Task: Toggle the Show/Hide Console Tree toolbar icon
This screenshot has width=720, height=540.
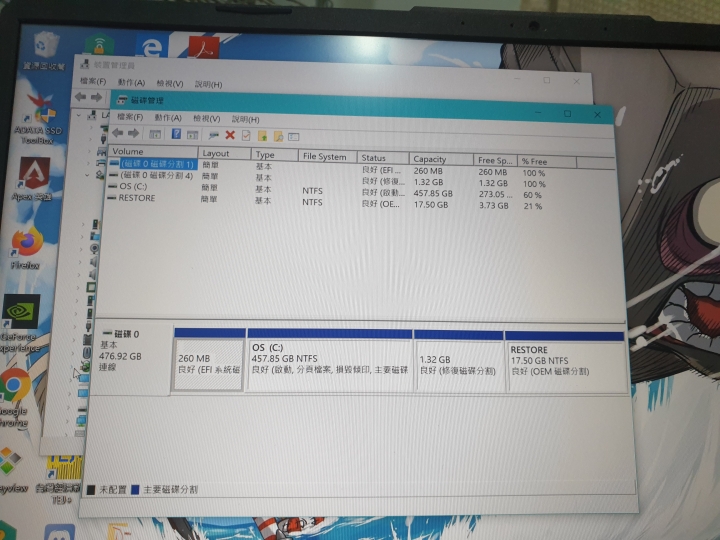Action: tap(155, 134)
